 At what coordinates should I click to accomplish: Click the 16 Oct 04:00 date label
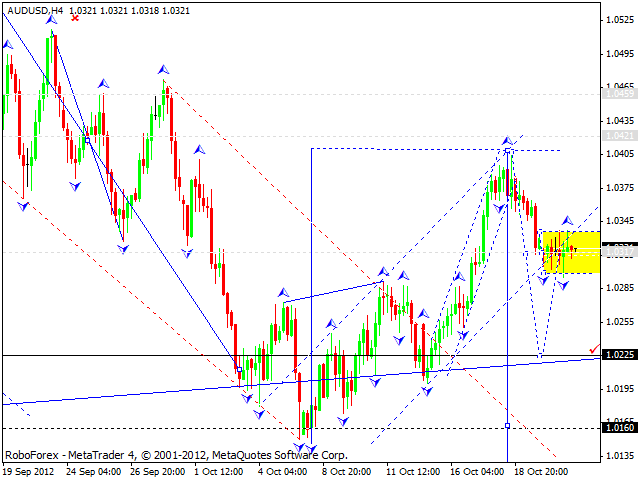[x=477, y=472]
